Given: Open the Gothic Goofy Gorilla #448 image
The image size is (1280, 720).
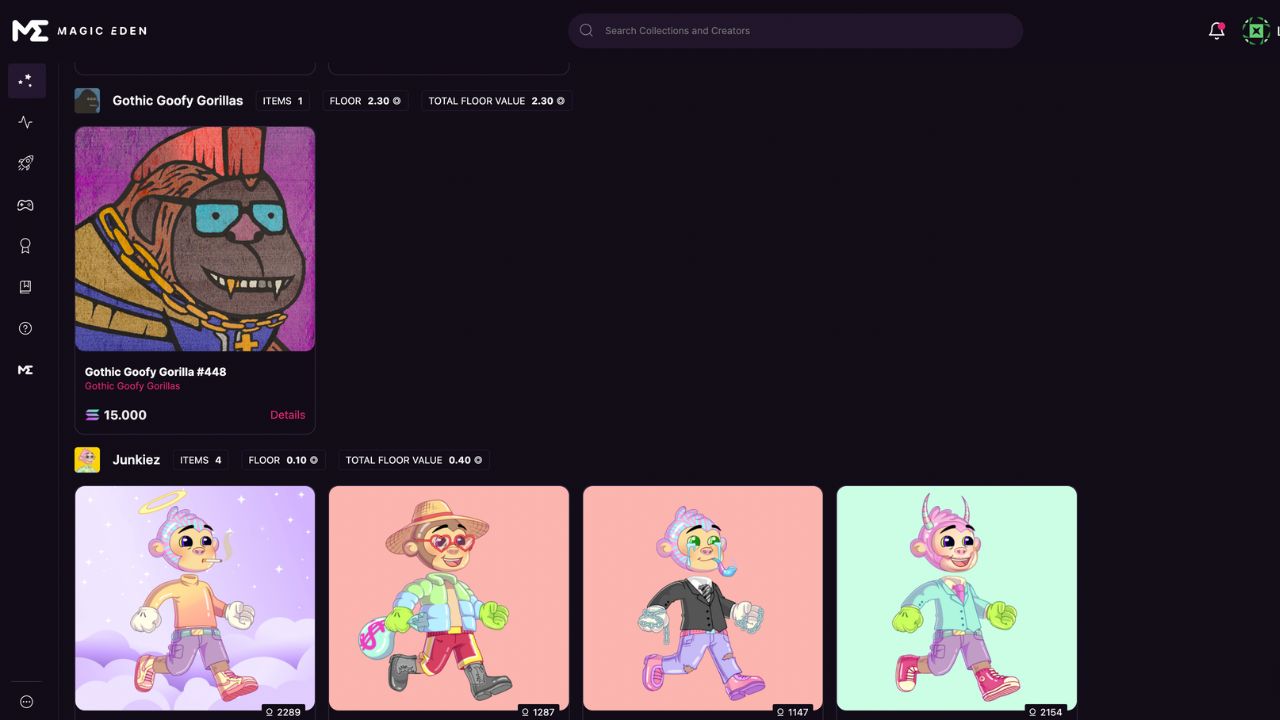Looking at the screenshot, I should [x=195, y=239].
